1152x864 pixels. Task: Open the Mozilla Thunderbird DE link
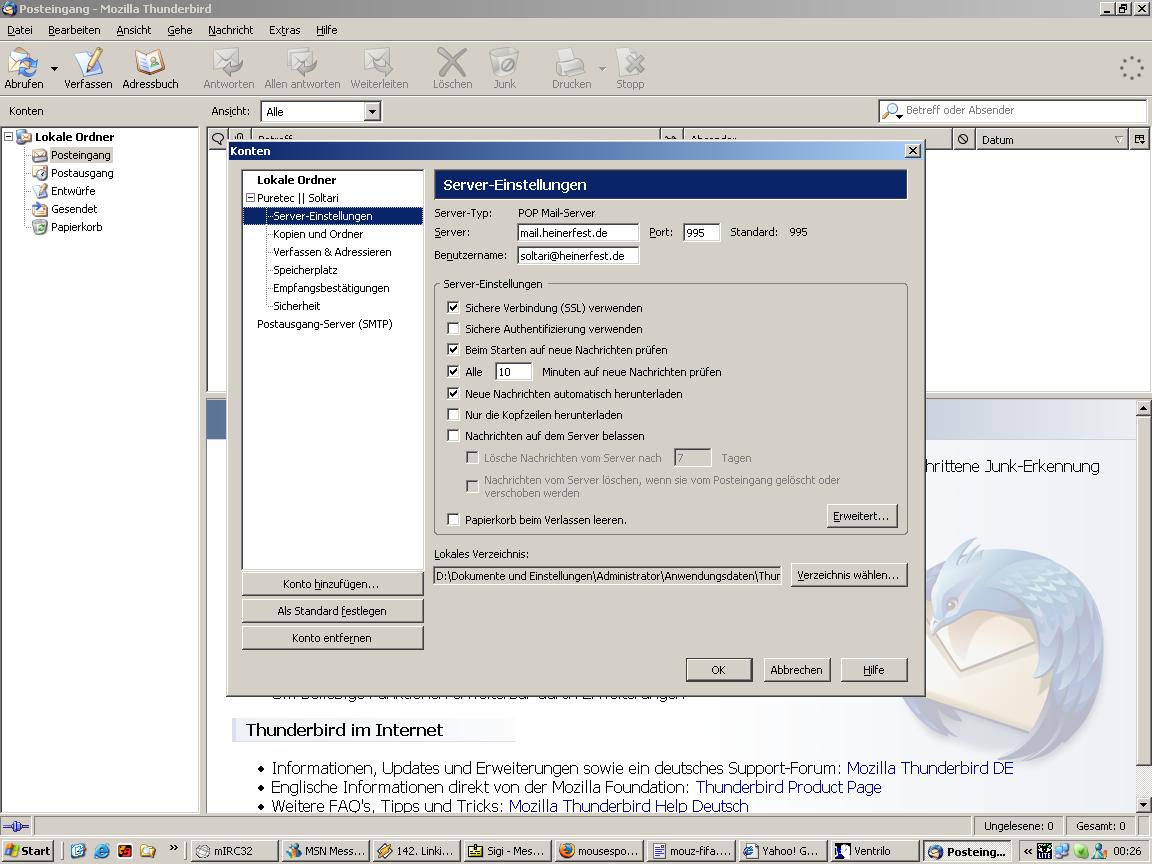pyautogui.click(x=930, y=768)
